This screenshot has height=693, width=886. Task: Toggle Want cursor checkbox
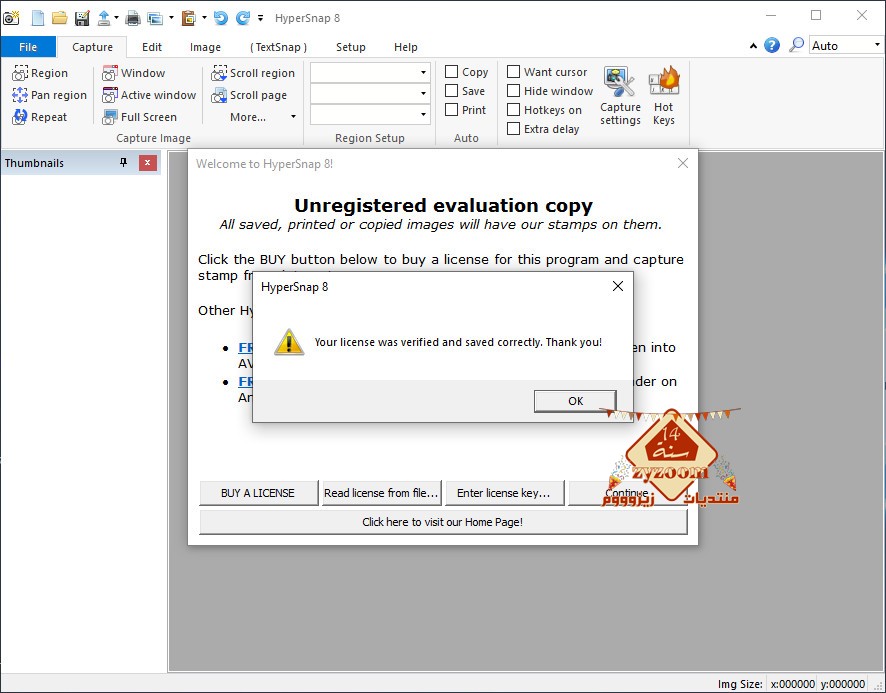(513, 72)
